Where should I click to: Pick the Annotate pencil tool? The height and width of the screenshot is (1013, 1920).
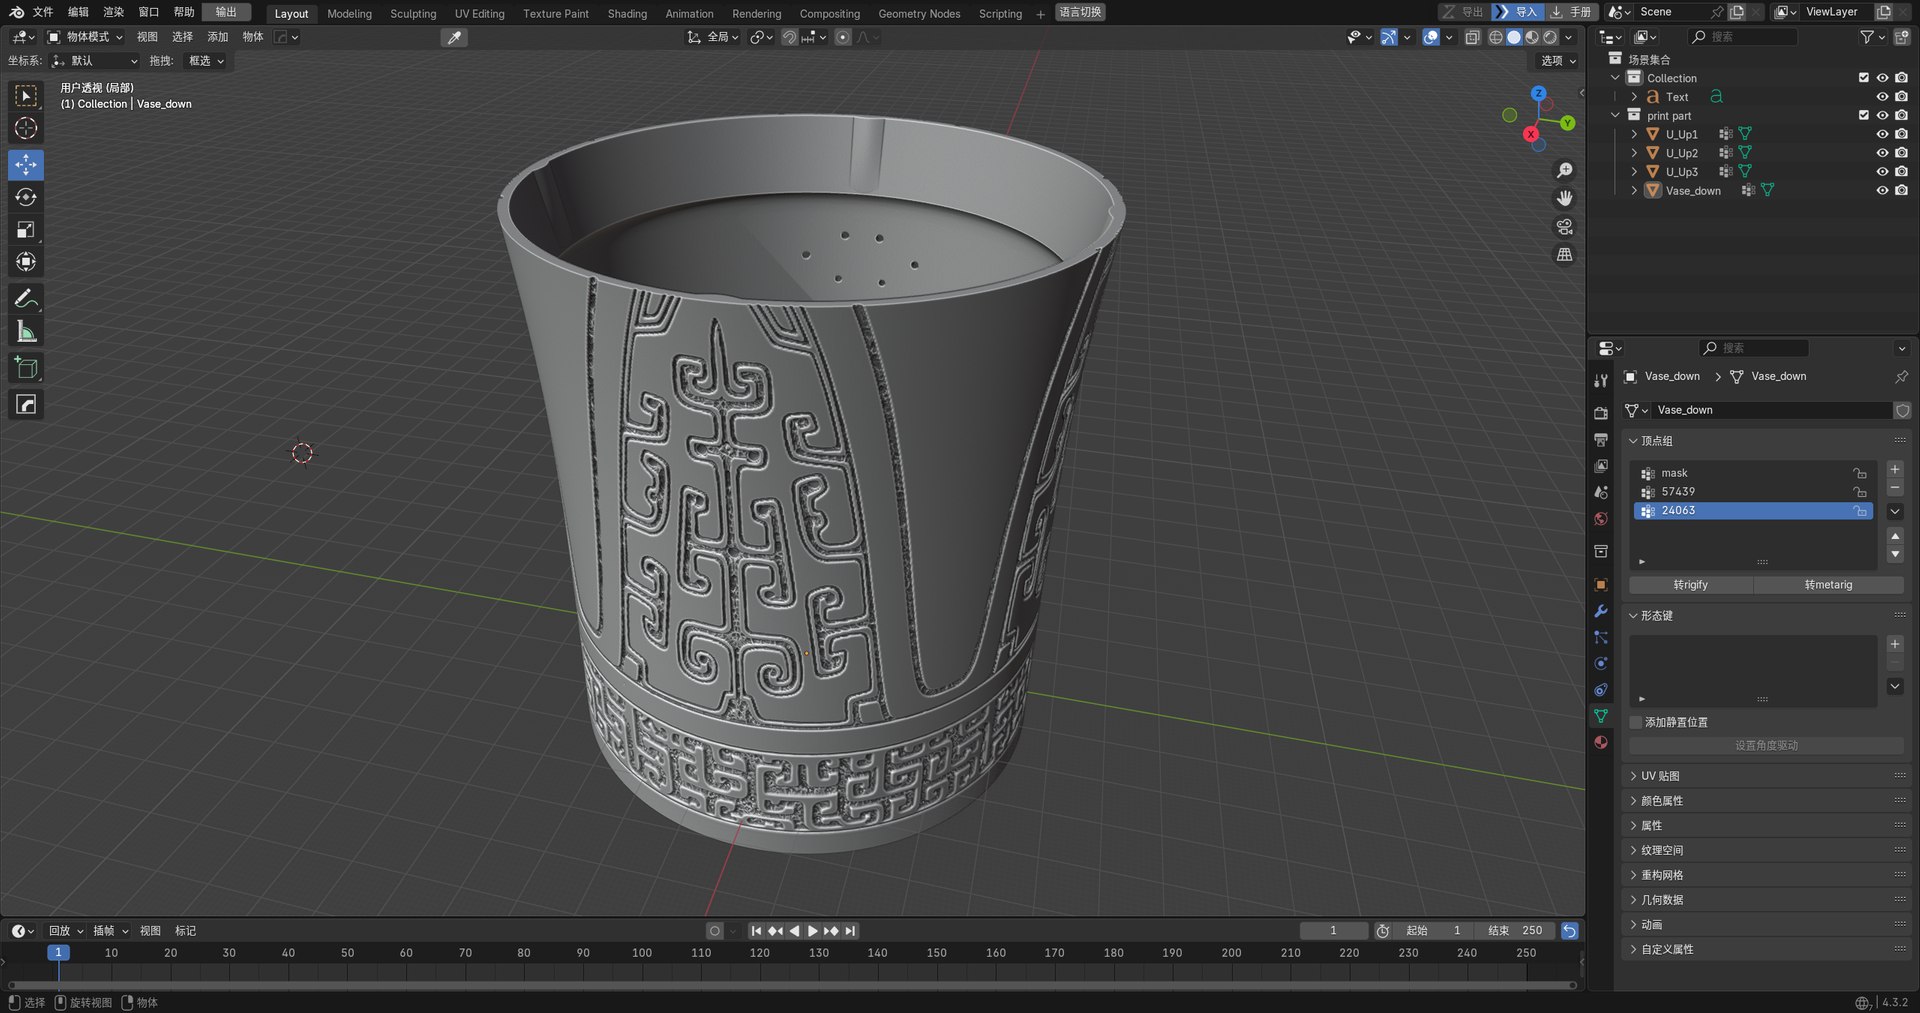click(x=26, y=299)
